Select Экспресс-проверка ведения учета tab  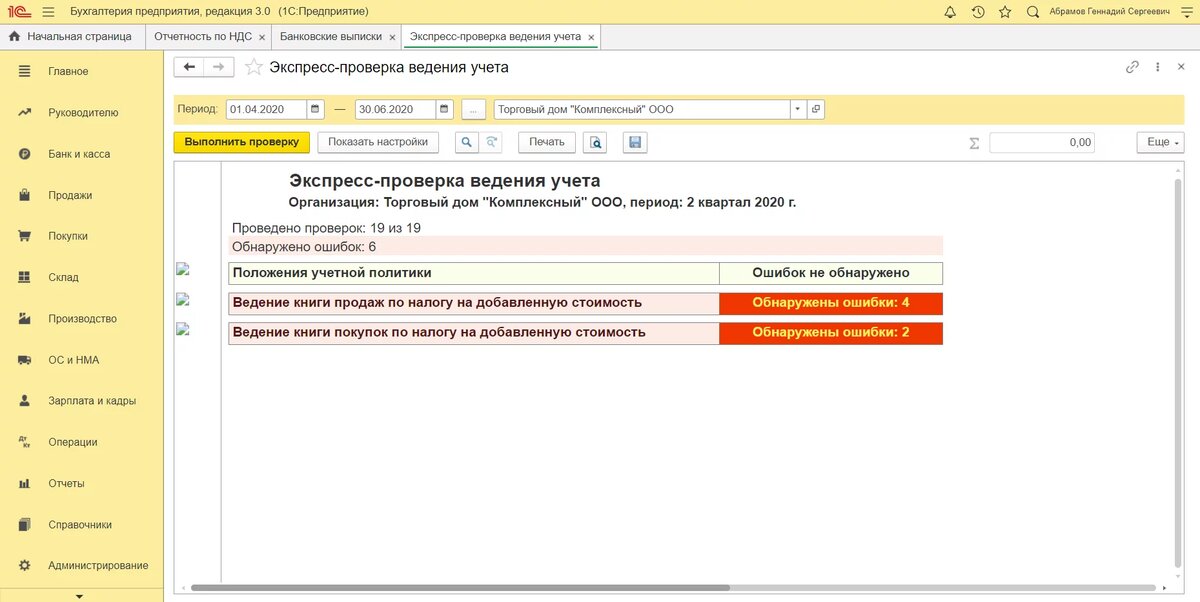coord(495,36)
